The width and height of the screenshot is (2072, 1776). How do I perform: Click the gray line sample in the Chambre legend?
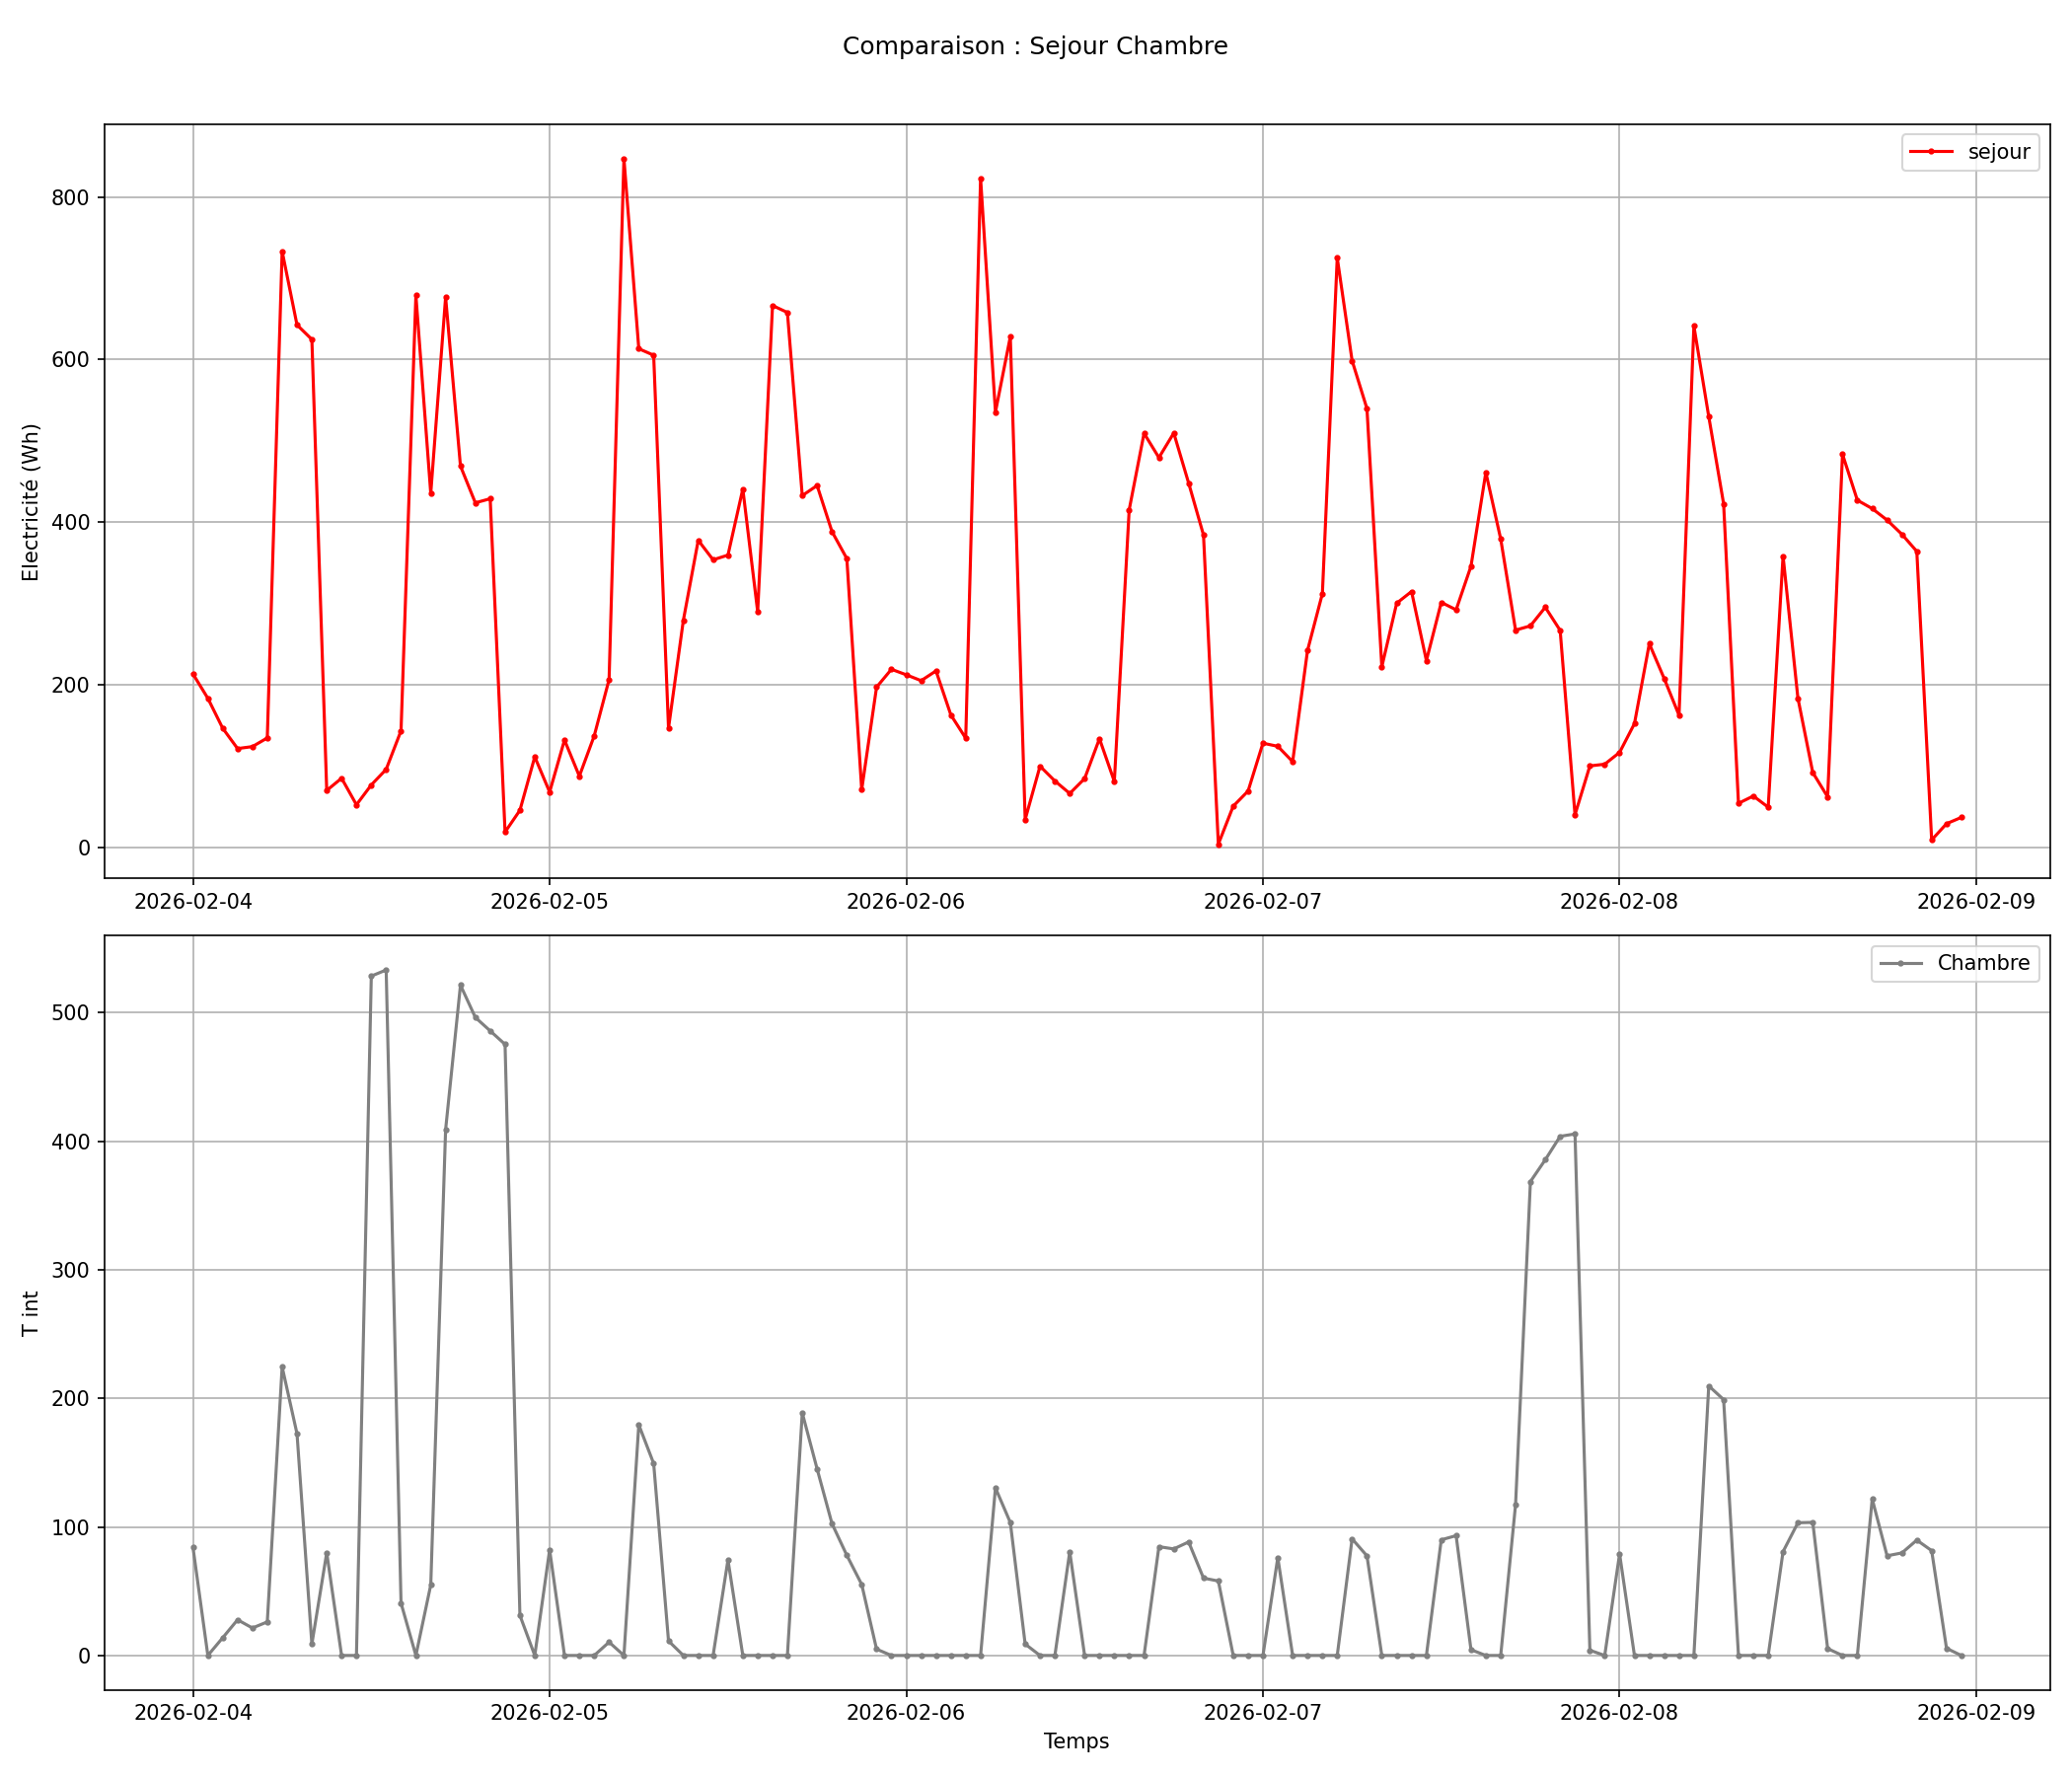tap(1900, 963)
